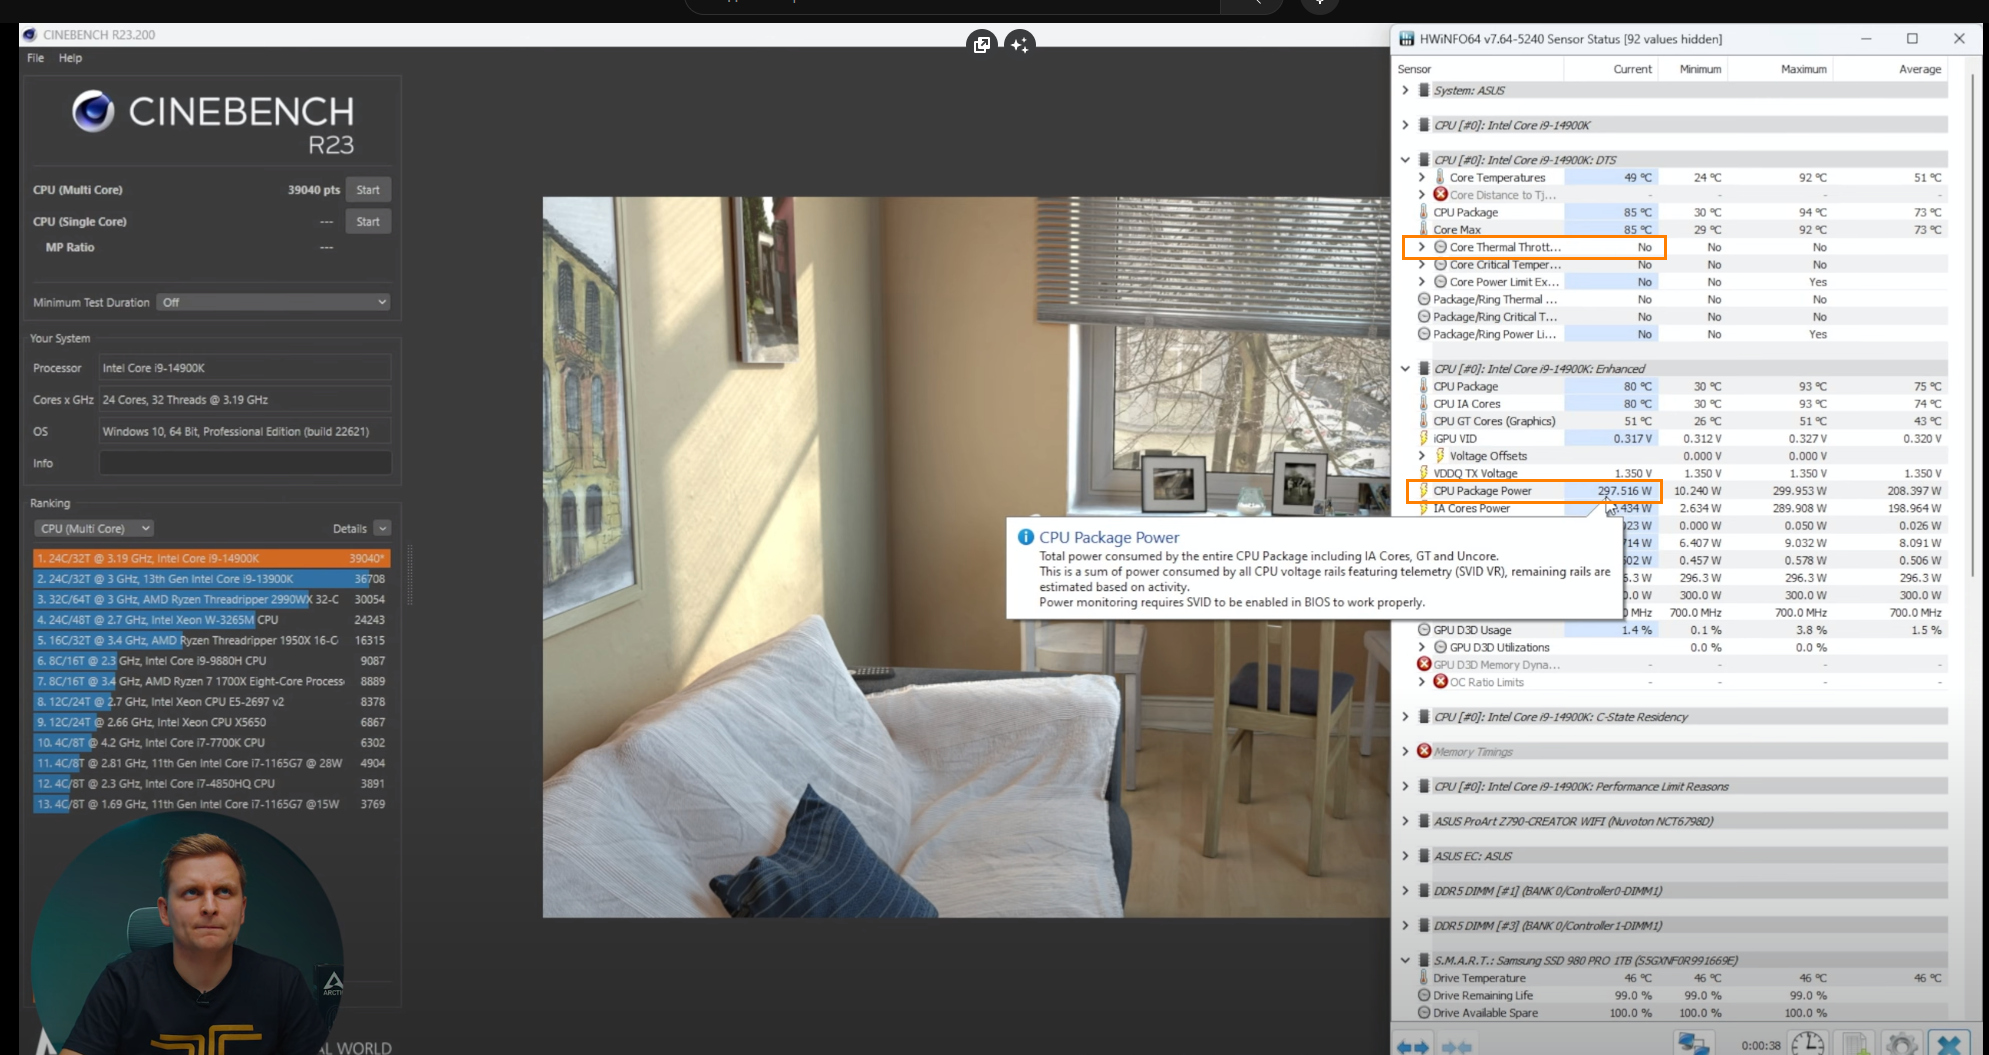
Task: Click the clock icon beside GPU D3D Usage
Action: coord(1424,630)
